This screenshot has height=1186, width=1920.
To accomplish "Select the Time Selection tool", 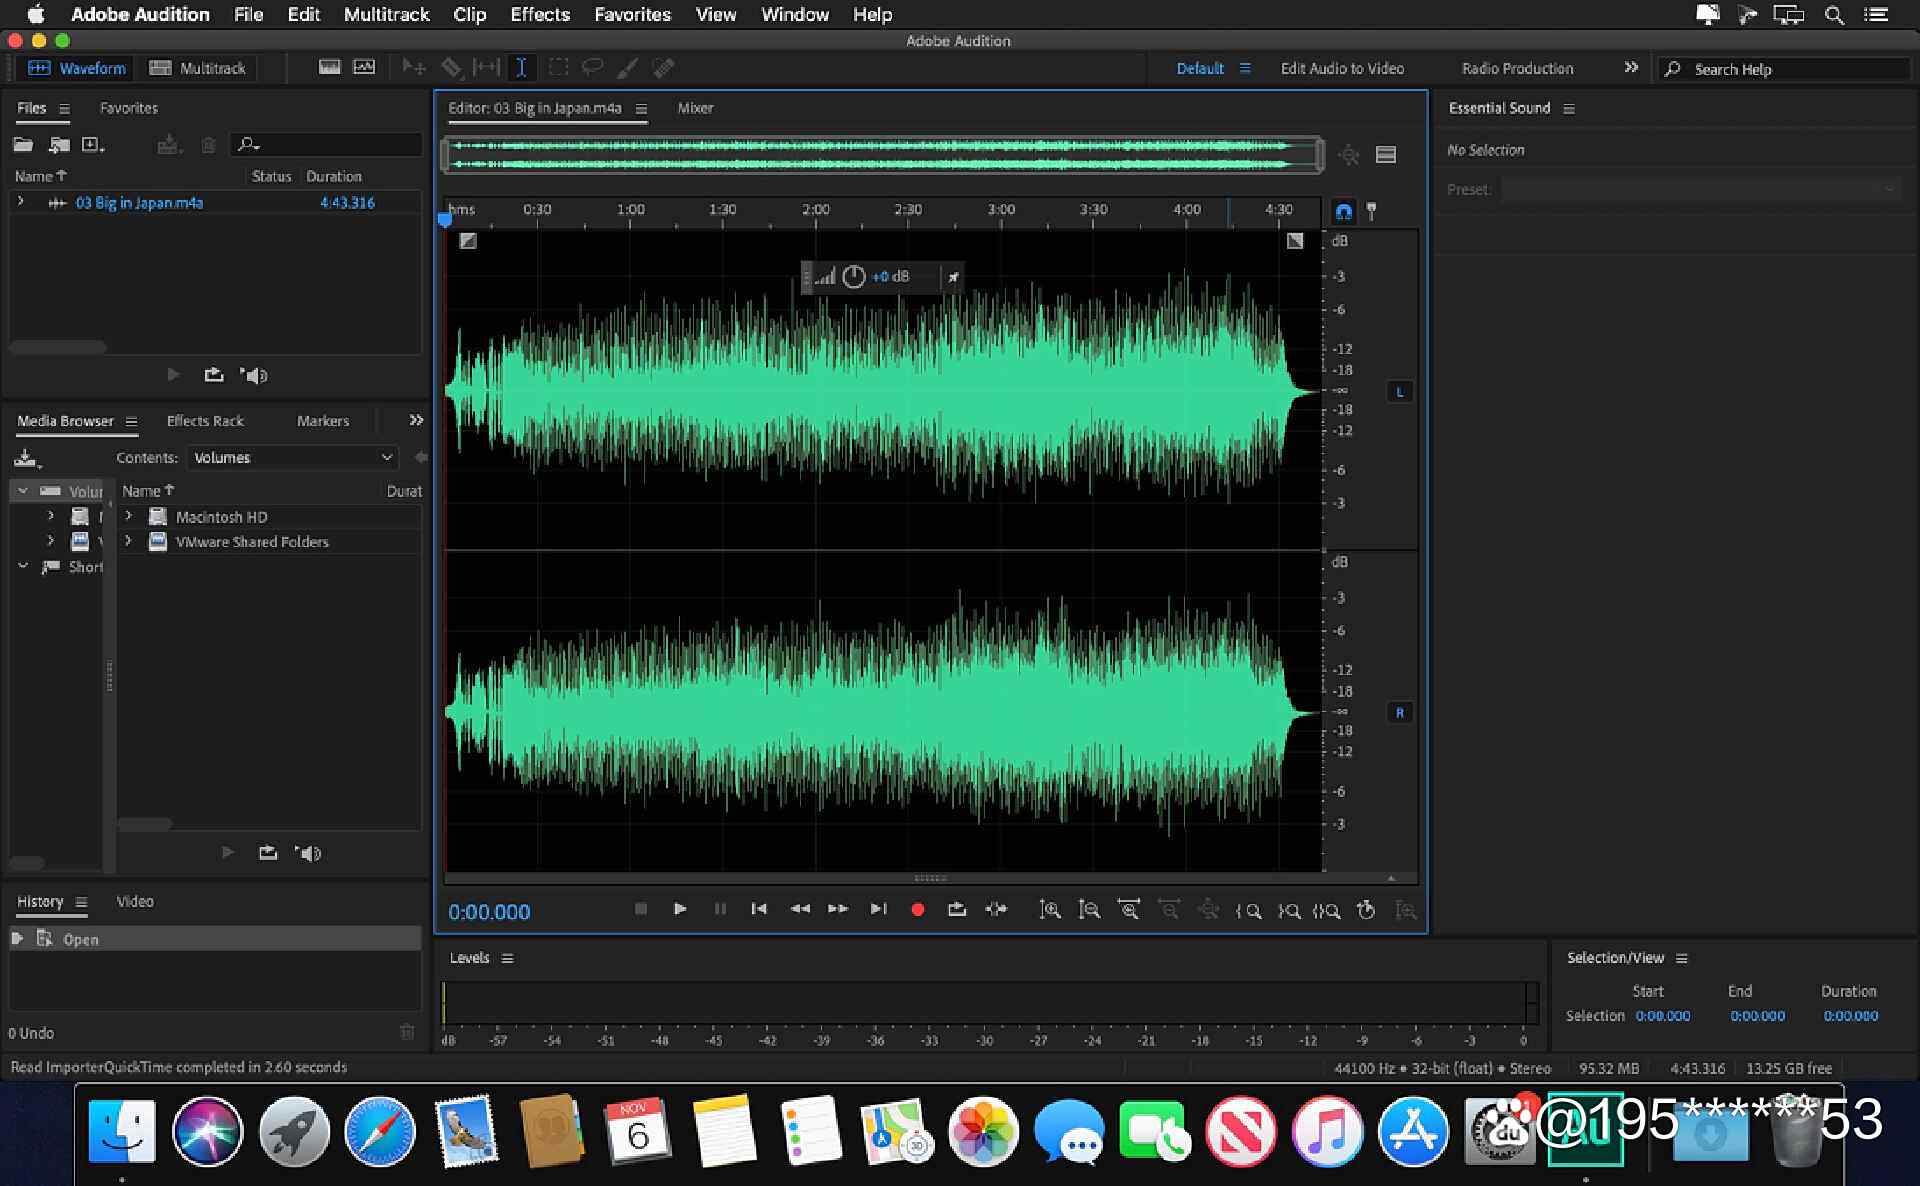I will point(521,68).
